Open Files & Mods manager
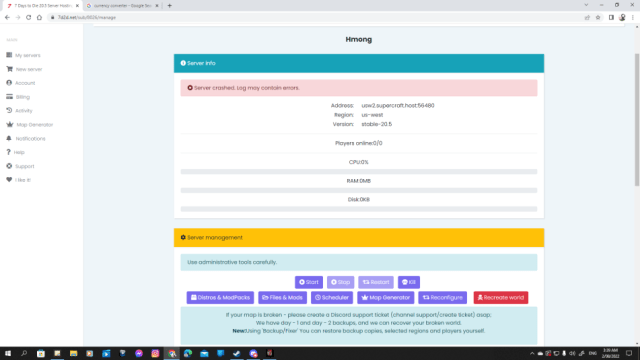Viewport: 640px width, 360px height. tap(282, 298)
